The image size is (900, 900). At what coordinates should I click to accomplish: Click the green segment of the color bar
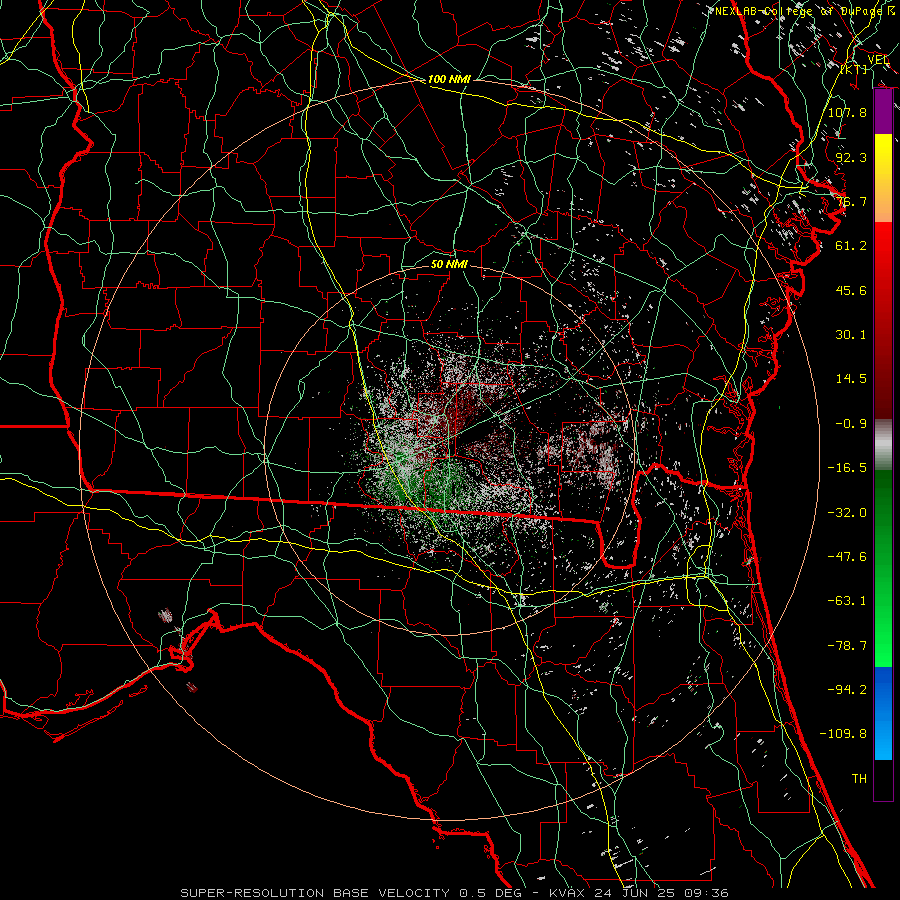tap(883, 568)
